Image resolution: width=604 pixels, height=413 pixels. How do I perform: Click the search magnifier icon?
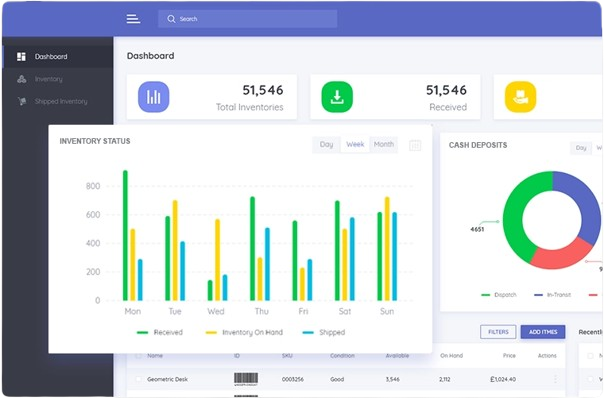pyautogui.click(x=171, y=19)
